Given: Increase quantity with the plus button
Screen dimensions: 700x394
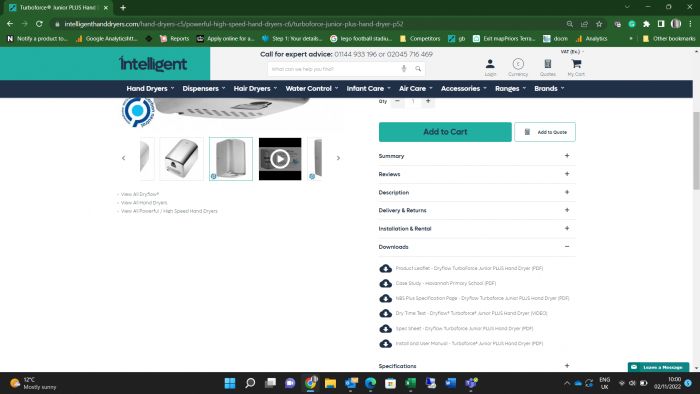Looking at the screenshot, I should [x=428, y=101].
